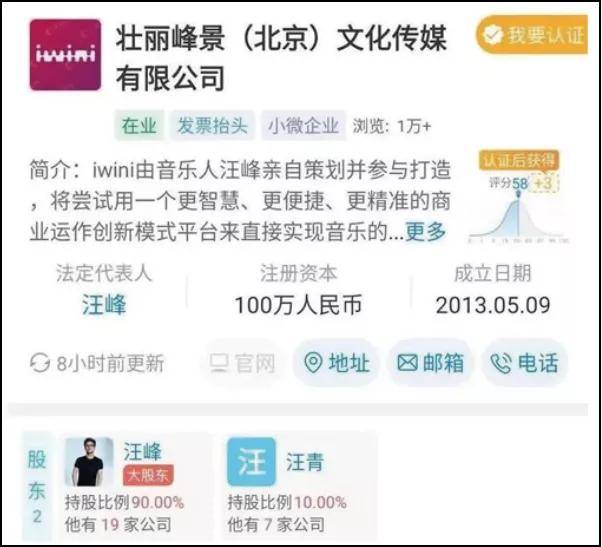Tap the 电话 phone icon
This screenshot has width=602, height=547.
[500, 363]
